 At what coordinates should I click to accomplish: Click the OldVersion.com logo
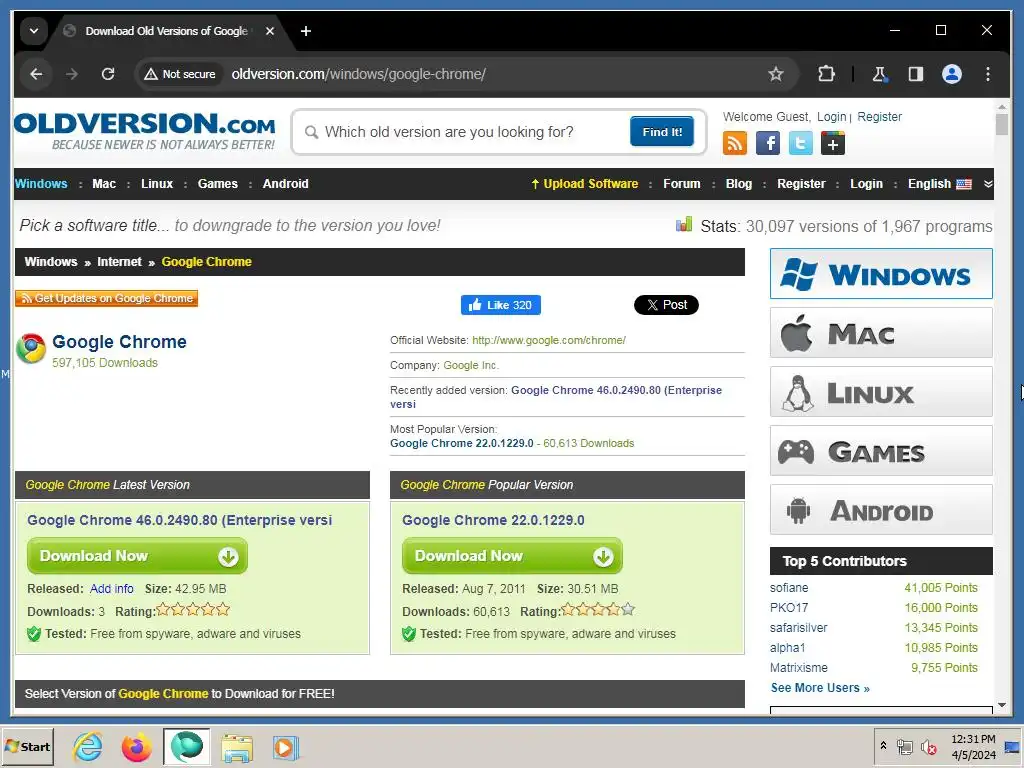144,131
